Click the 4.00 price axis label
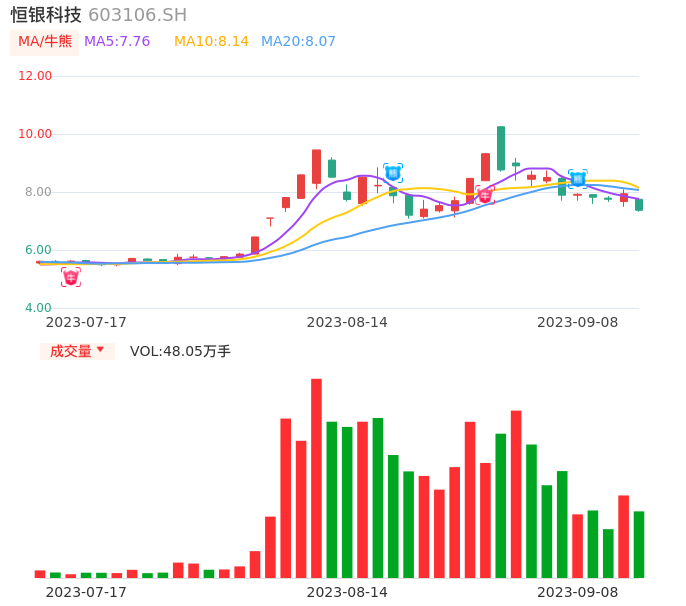The width and height of the screenshot is (686, 606). coord(38,308)
